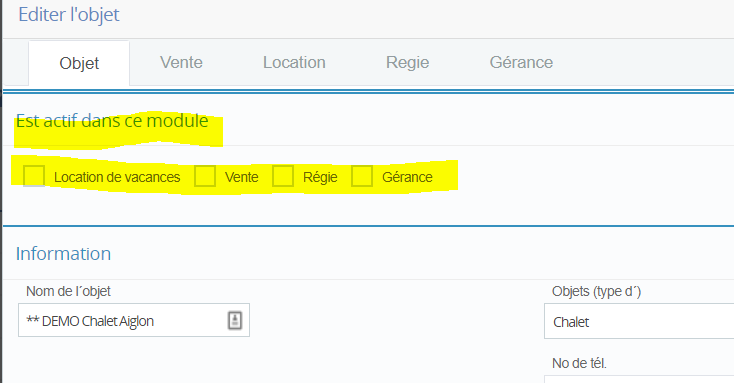
Task: Open the Gérance tab
Action: click(x=521, y=62)
